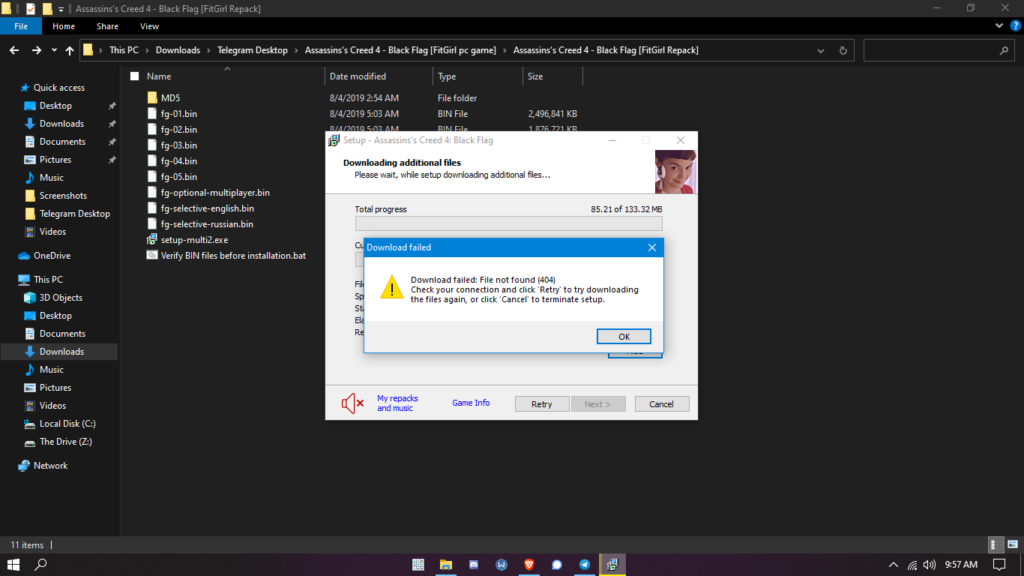The width and height of the screenshot is (1024, 576).
Task: Open pinned Desktop under Quick access
Action: pyautogui.click(x=56, y=106)
